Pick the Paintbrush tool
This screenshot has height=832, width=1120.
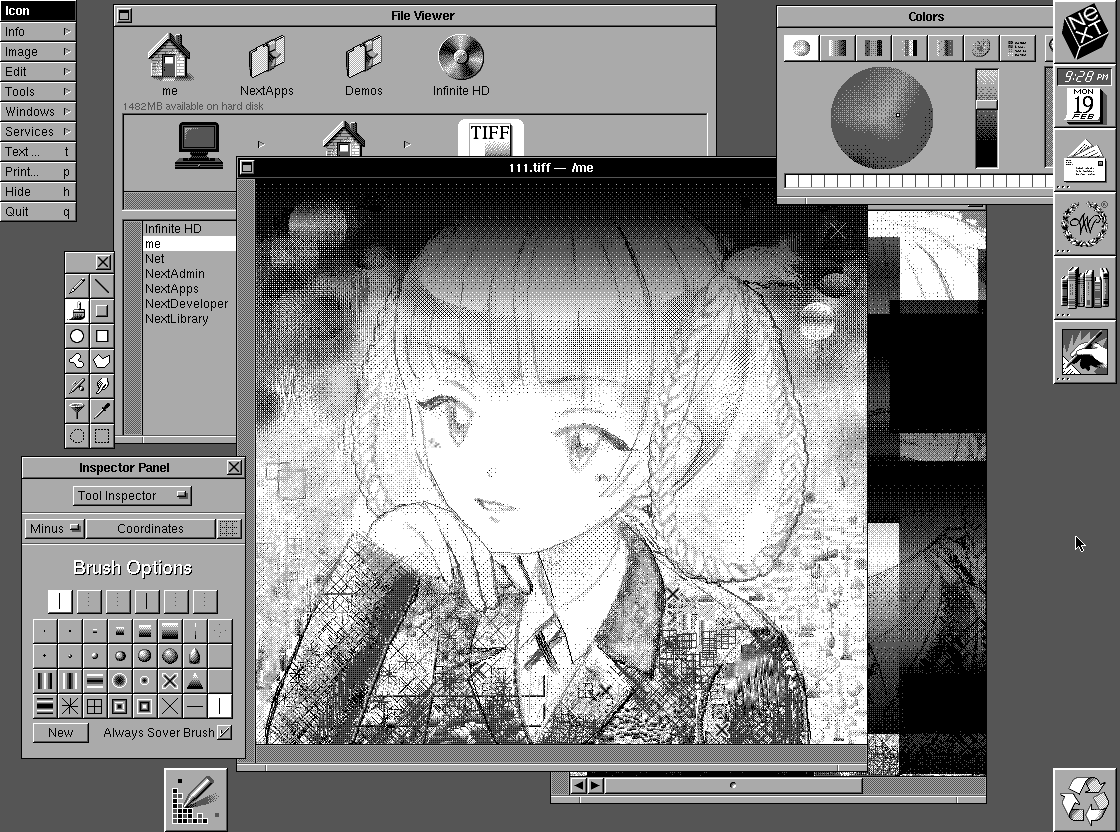coord(77,312)
